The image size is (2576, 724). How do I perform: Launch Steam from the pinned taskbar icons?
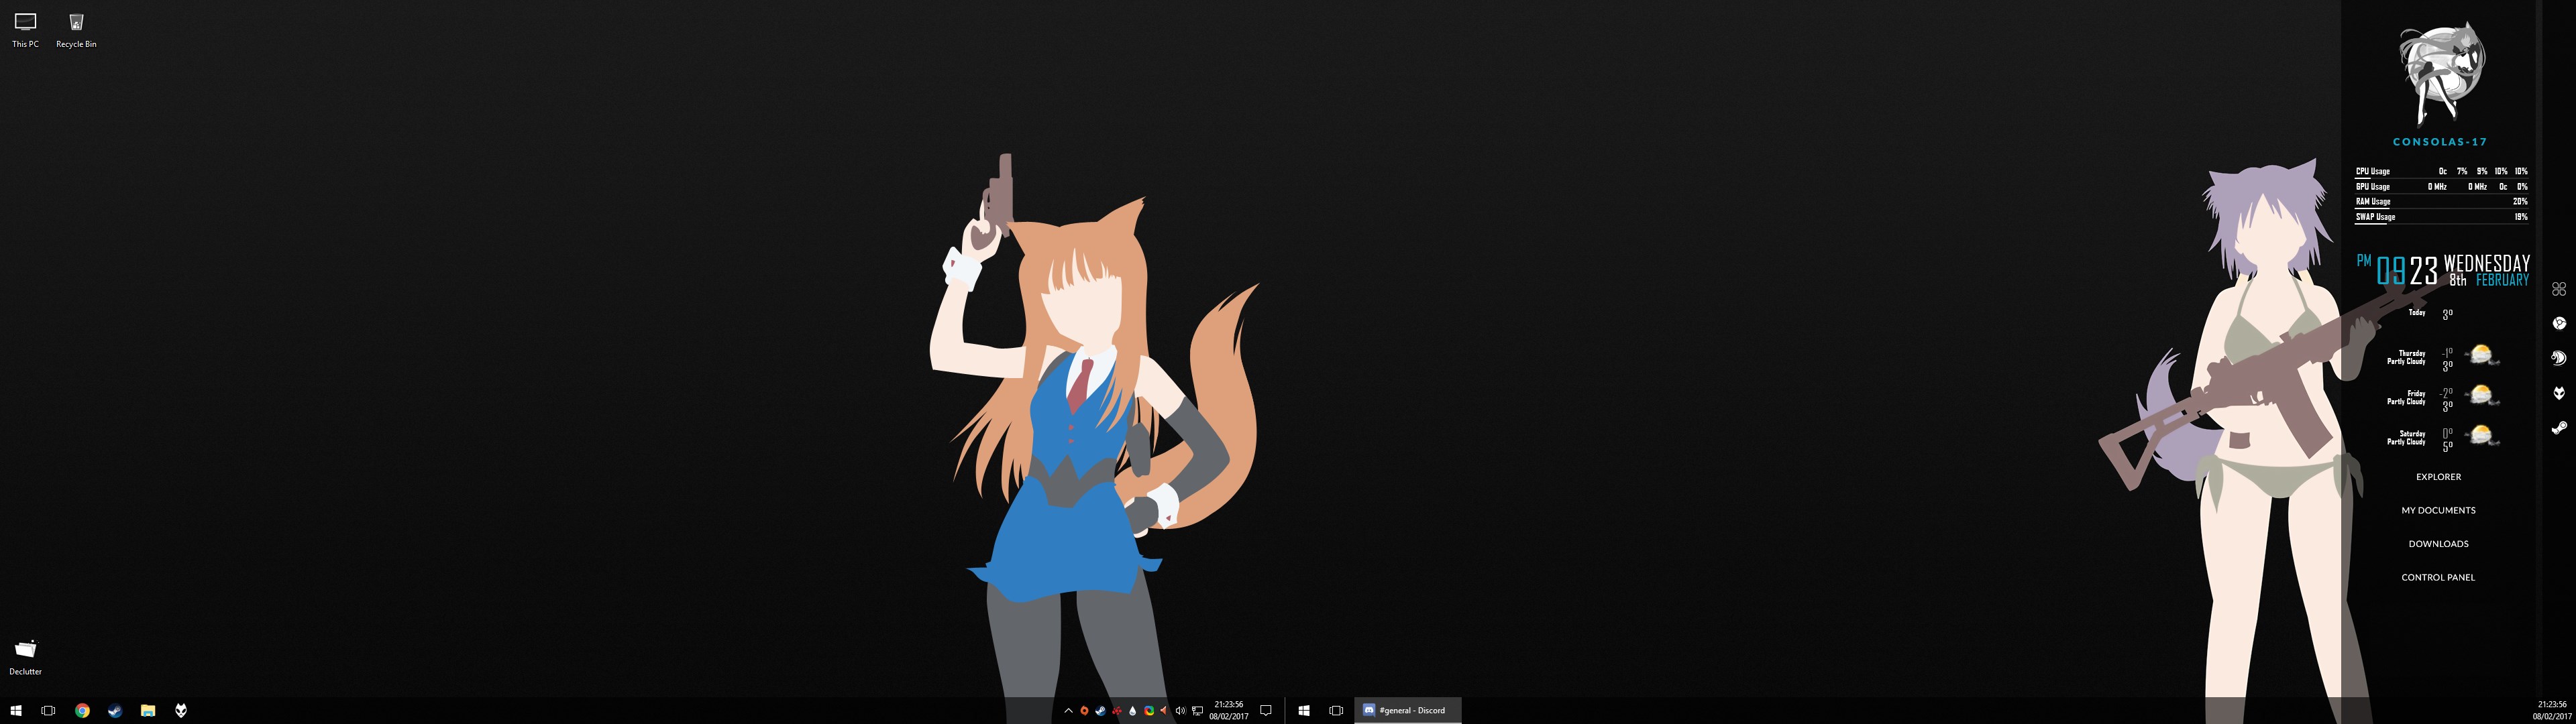(x=115, y=710)
